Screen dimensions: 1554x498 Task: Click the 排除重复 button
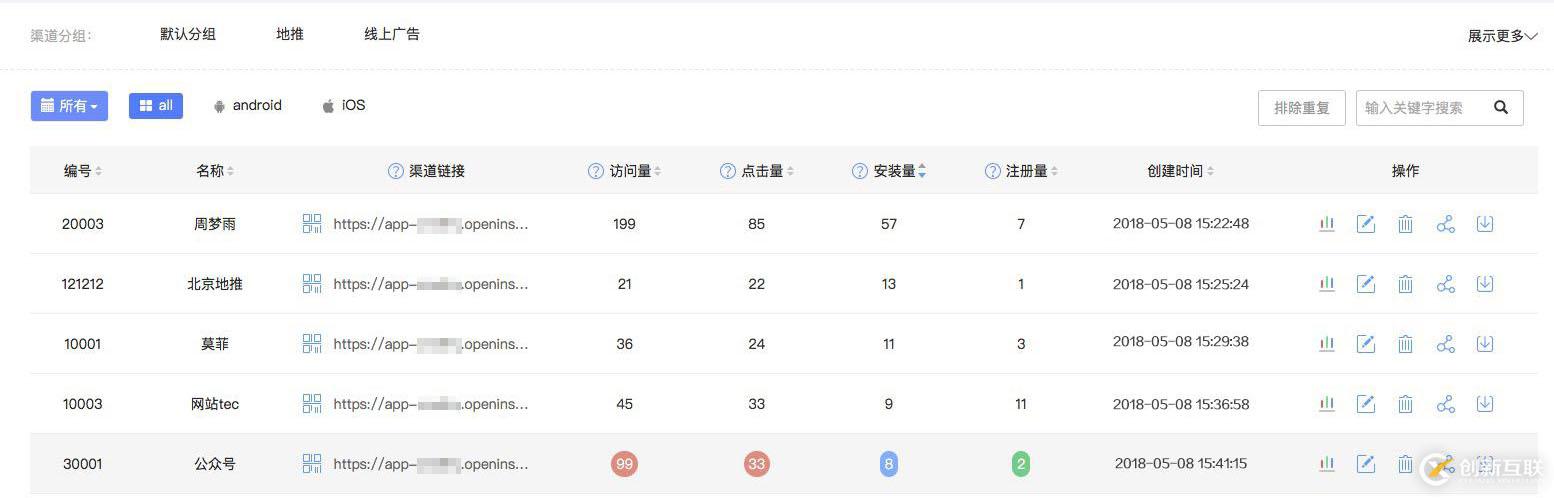[1301, 108]
